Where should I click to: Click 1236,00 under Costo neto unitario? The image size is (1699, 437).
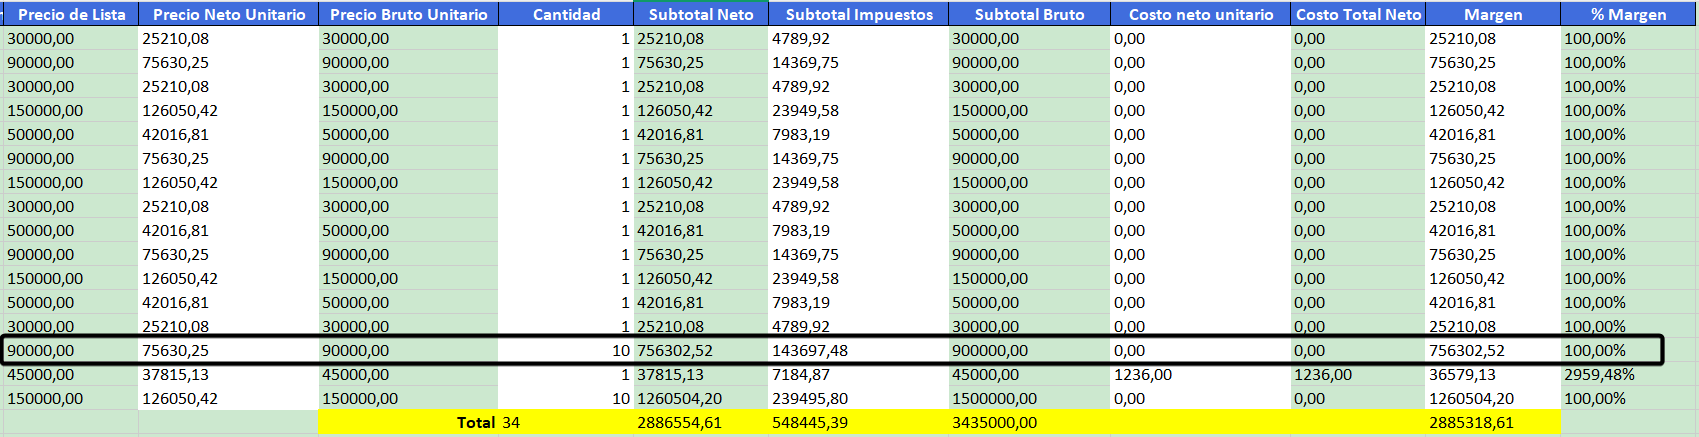coord(1201,375)
